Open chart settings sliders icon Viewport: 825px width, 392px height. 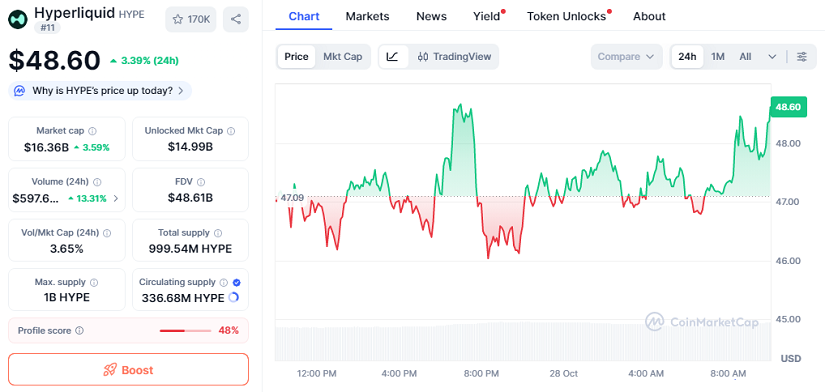click(802, 57)
